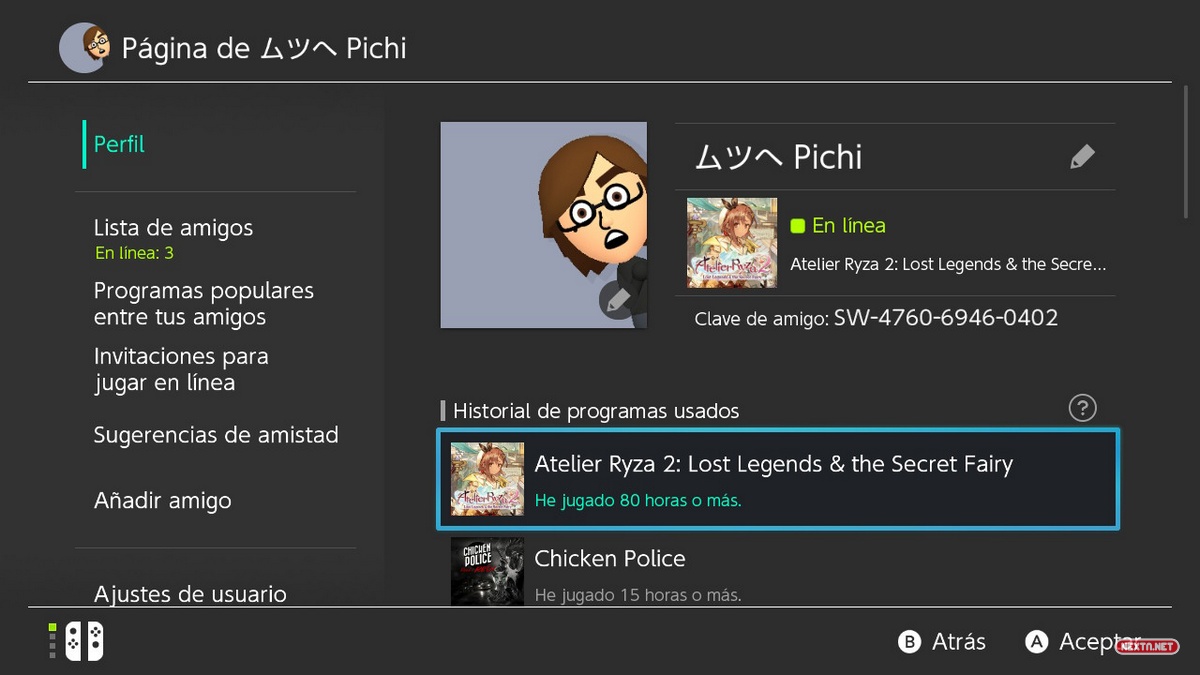Open Programas populares entre tus amigos
Image resolution: width=1200 pixels, height=675 pixels.
203,304
